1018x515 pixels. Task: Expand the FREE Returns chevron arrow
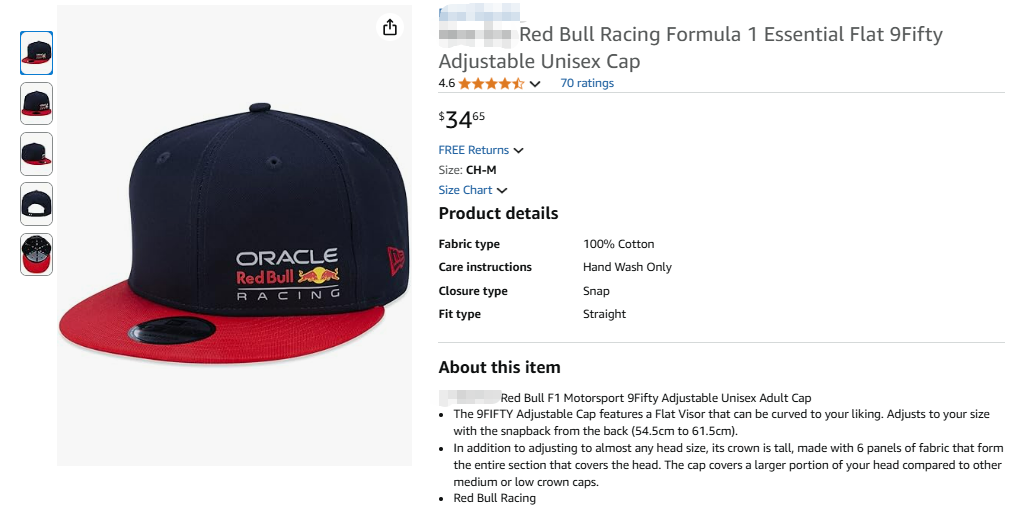click(518, 151)
